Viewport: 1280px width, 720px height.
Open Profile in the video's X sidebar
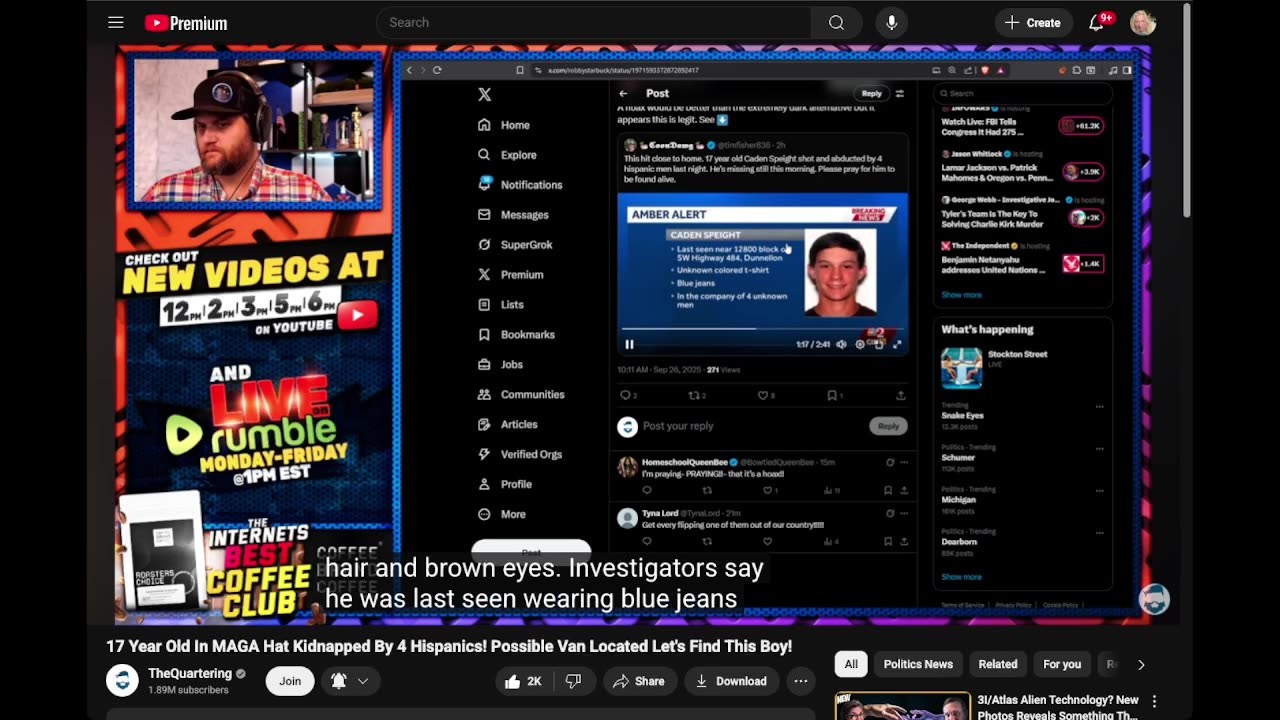click(504, 484)
